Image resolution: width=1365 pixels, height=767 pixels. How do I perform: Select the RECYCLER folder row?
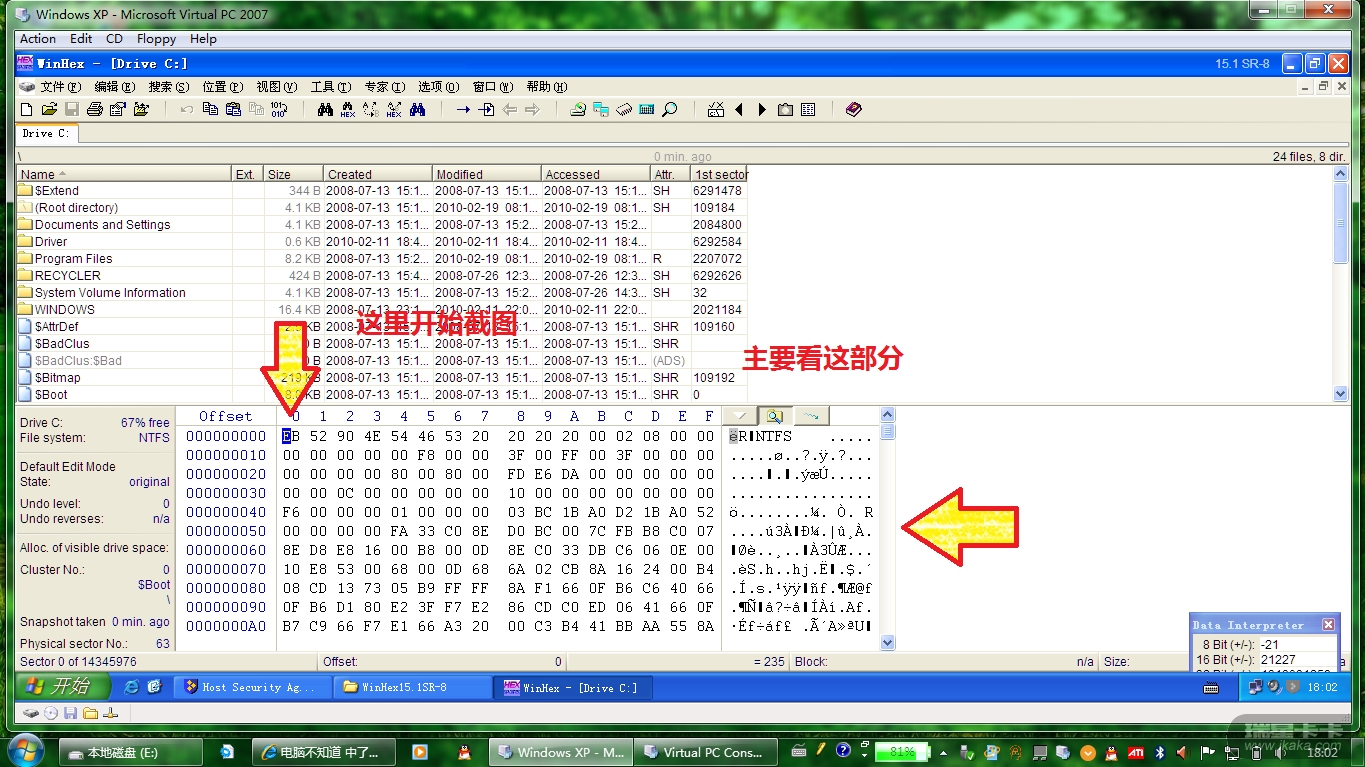pos(381,276)
